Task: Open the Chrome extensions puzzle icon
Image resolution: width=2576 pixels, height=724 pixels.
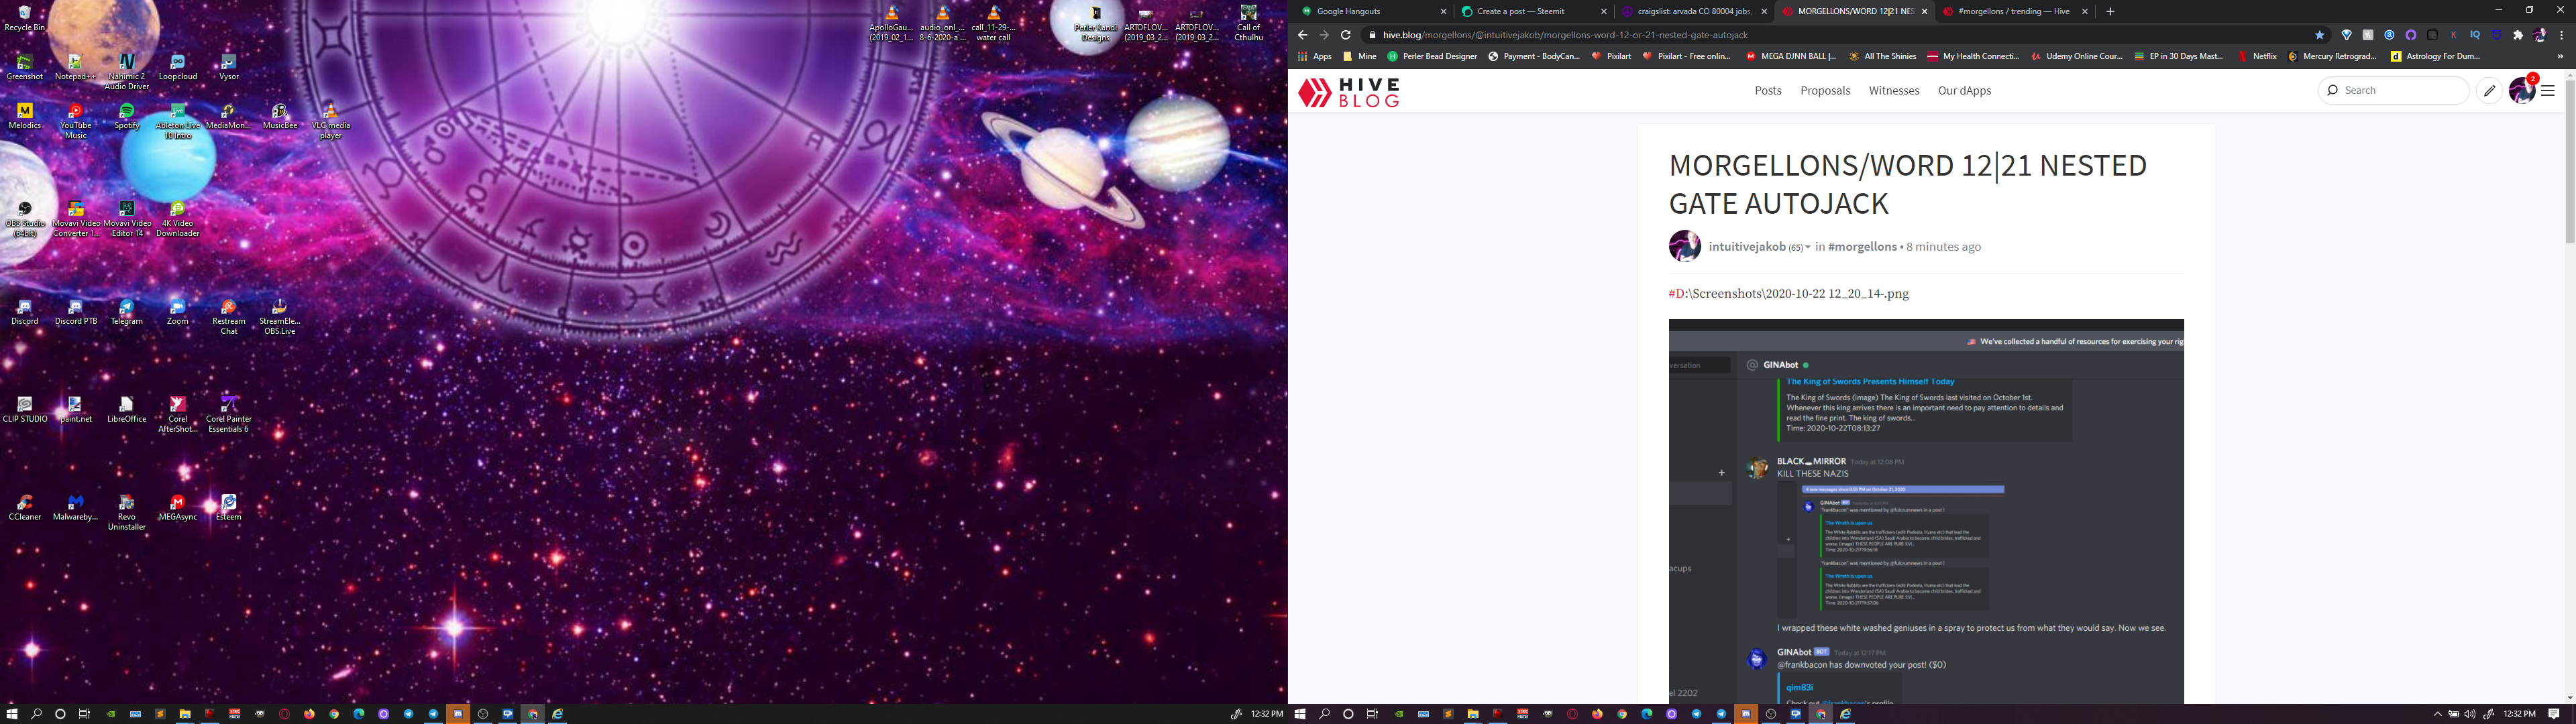Action: pos(2518,35)
